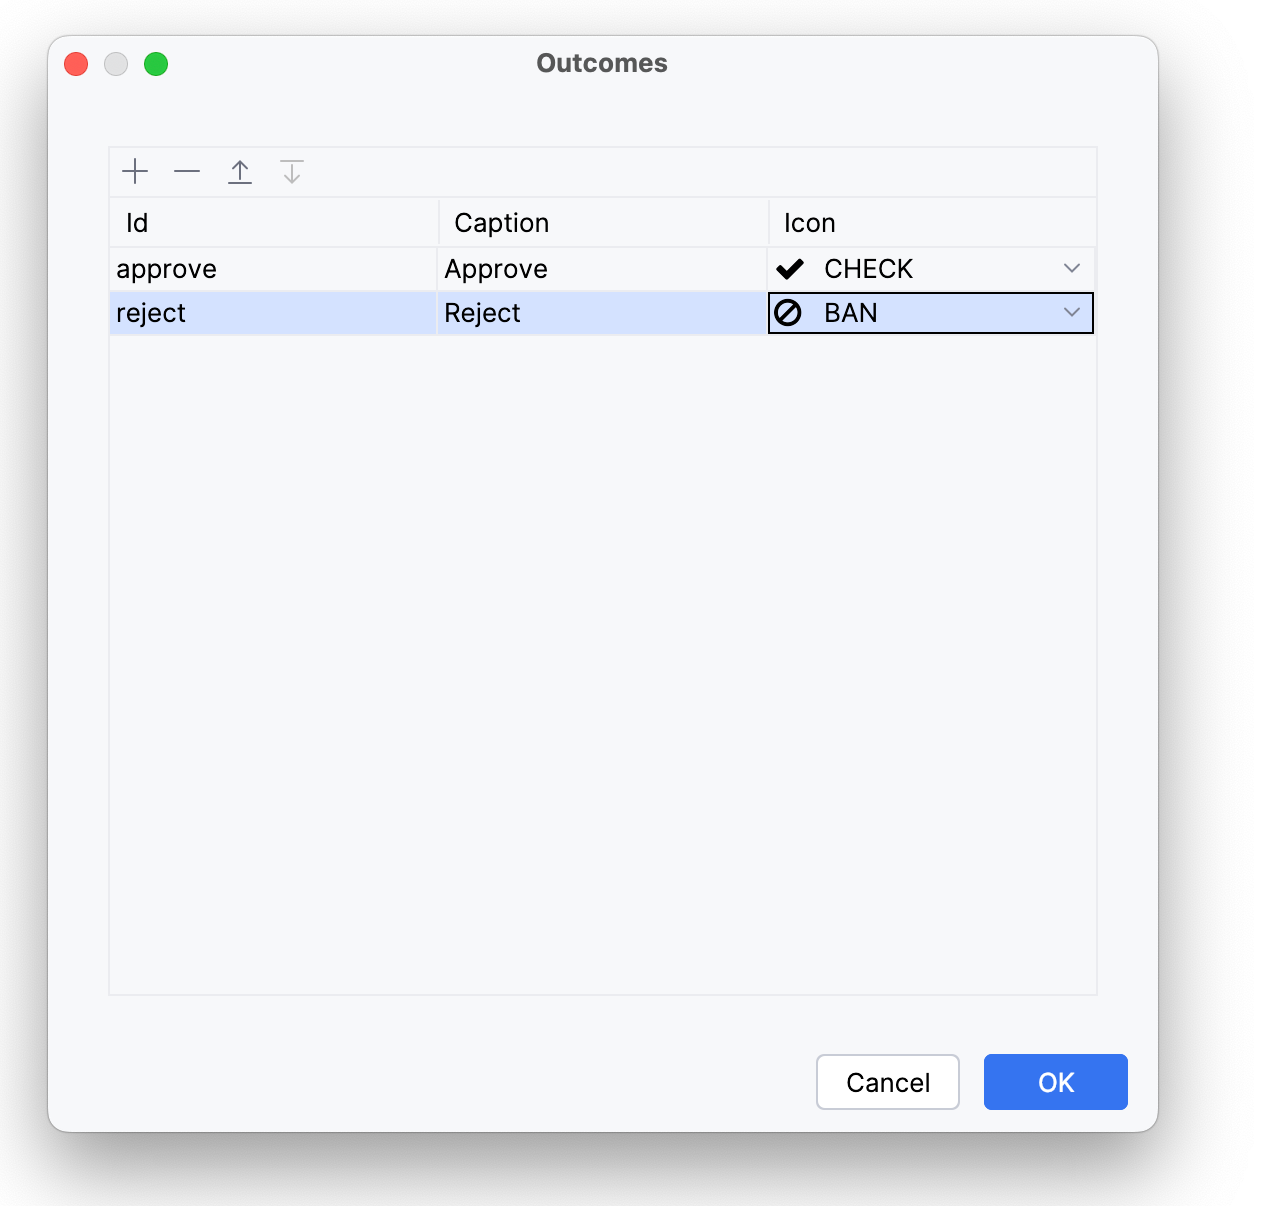Click the Outcomes title bar text
This screenshot has height=1206, width=1262.
(x=602, y=63)
